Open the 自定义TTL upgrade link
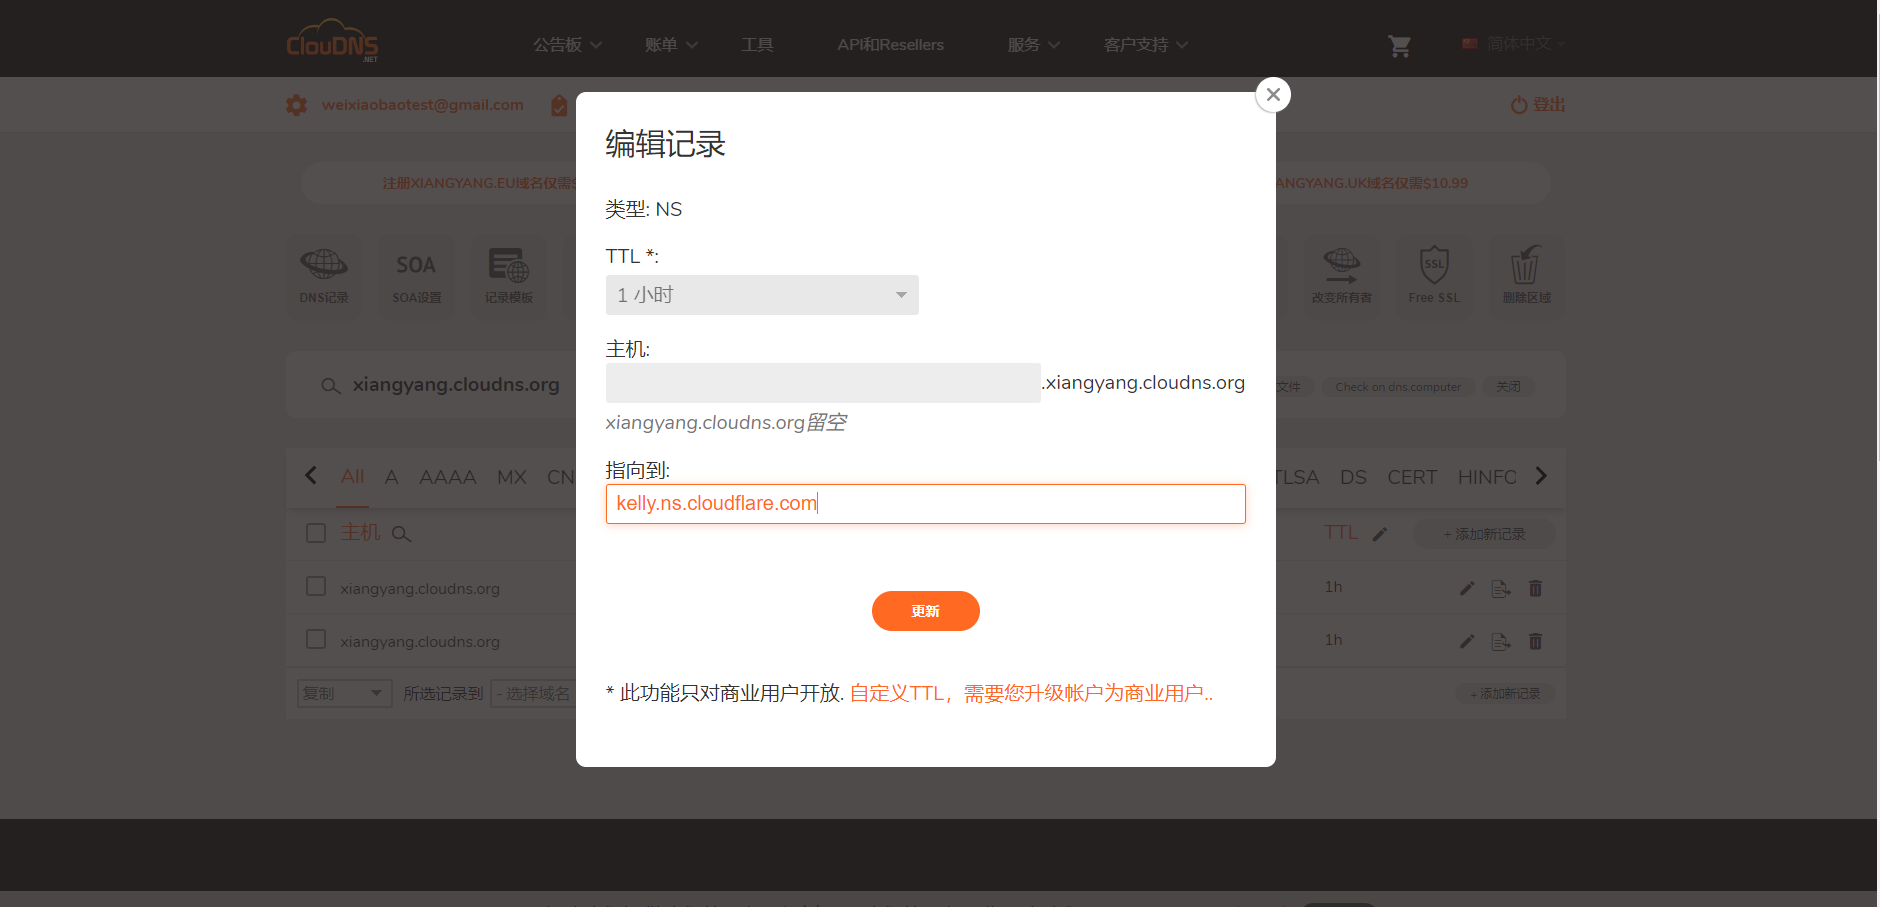Image resolution: width=1880 pixels, height=907 pixels. [x=1031, y=693]
